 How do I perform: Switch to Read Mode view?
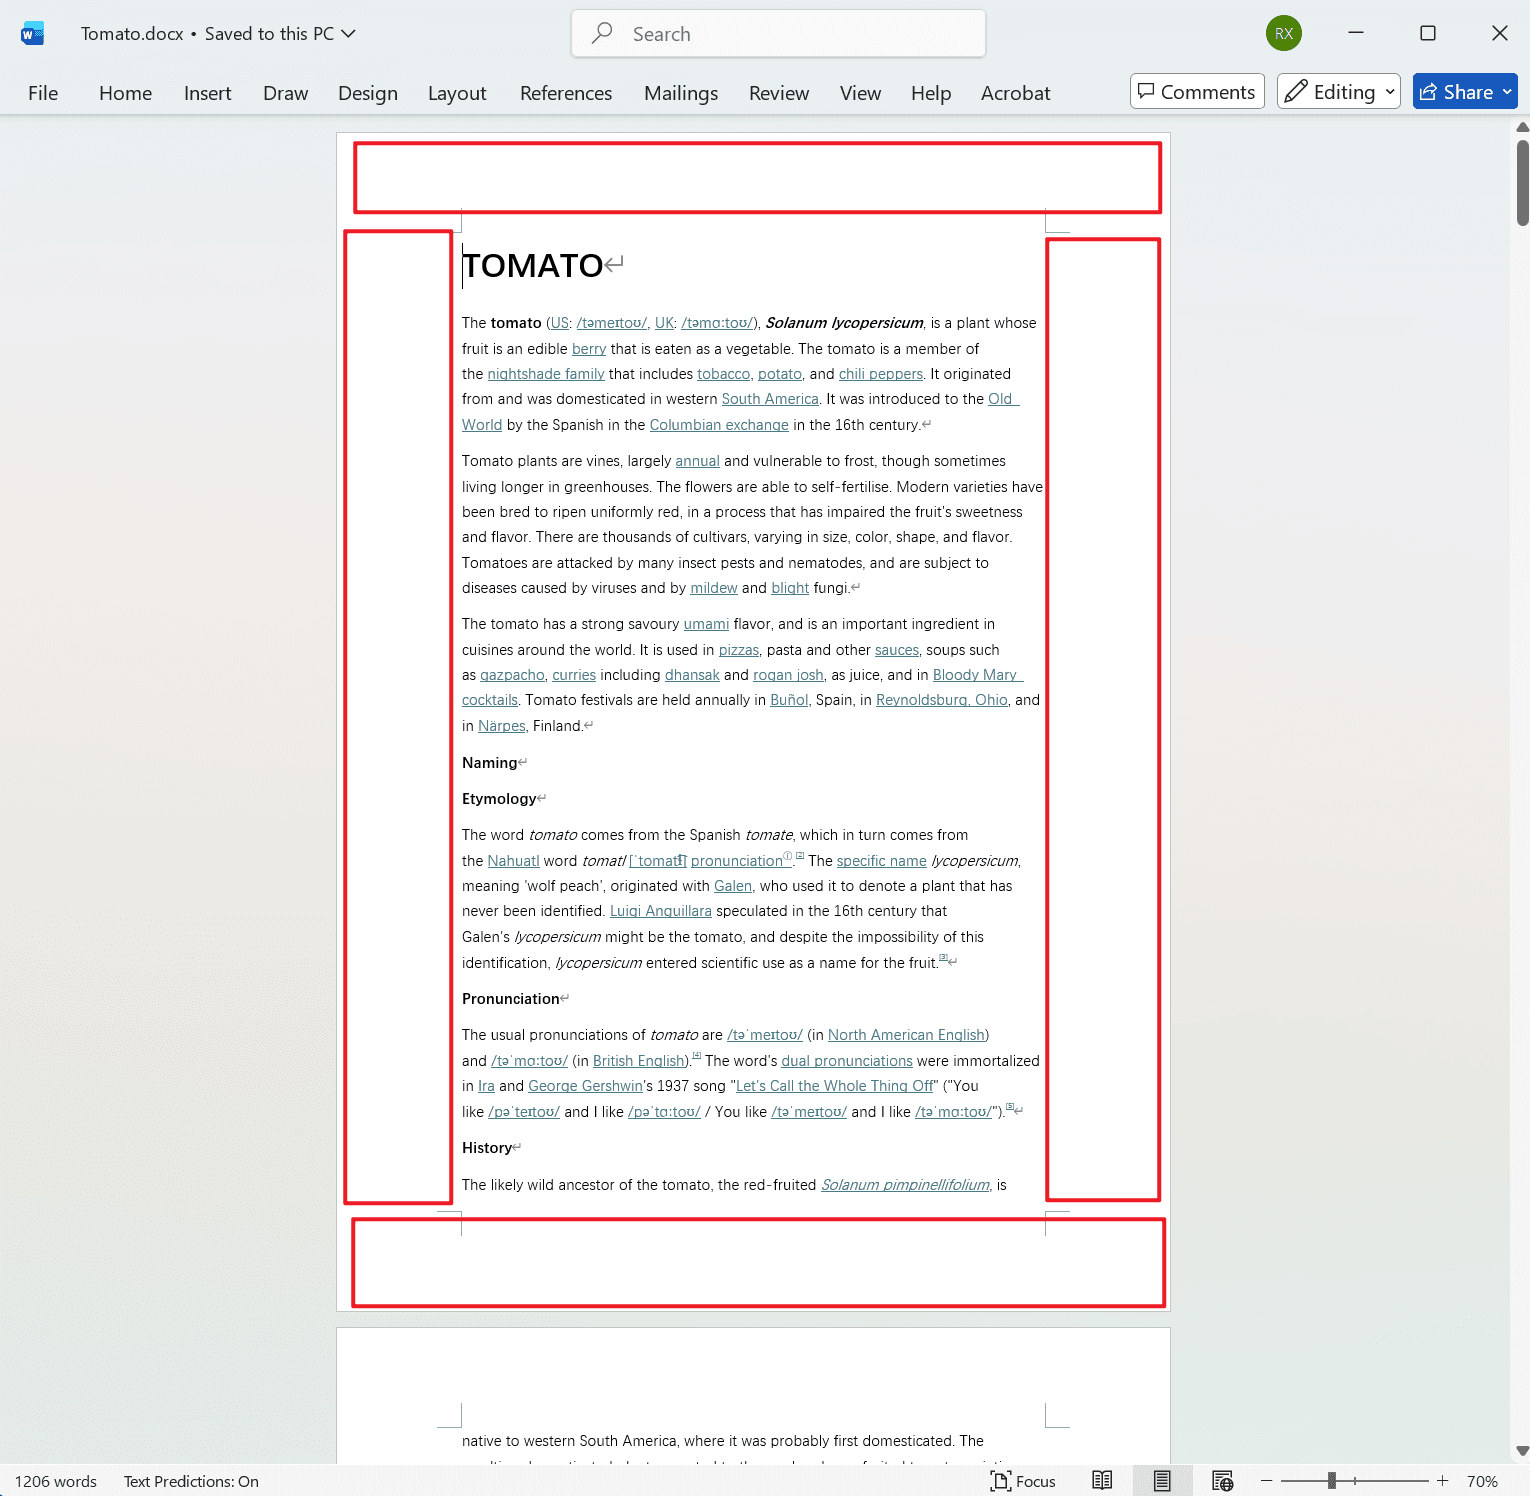coord(1102,1481)
